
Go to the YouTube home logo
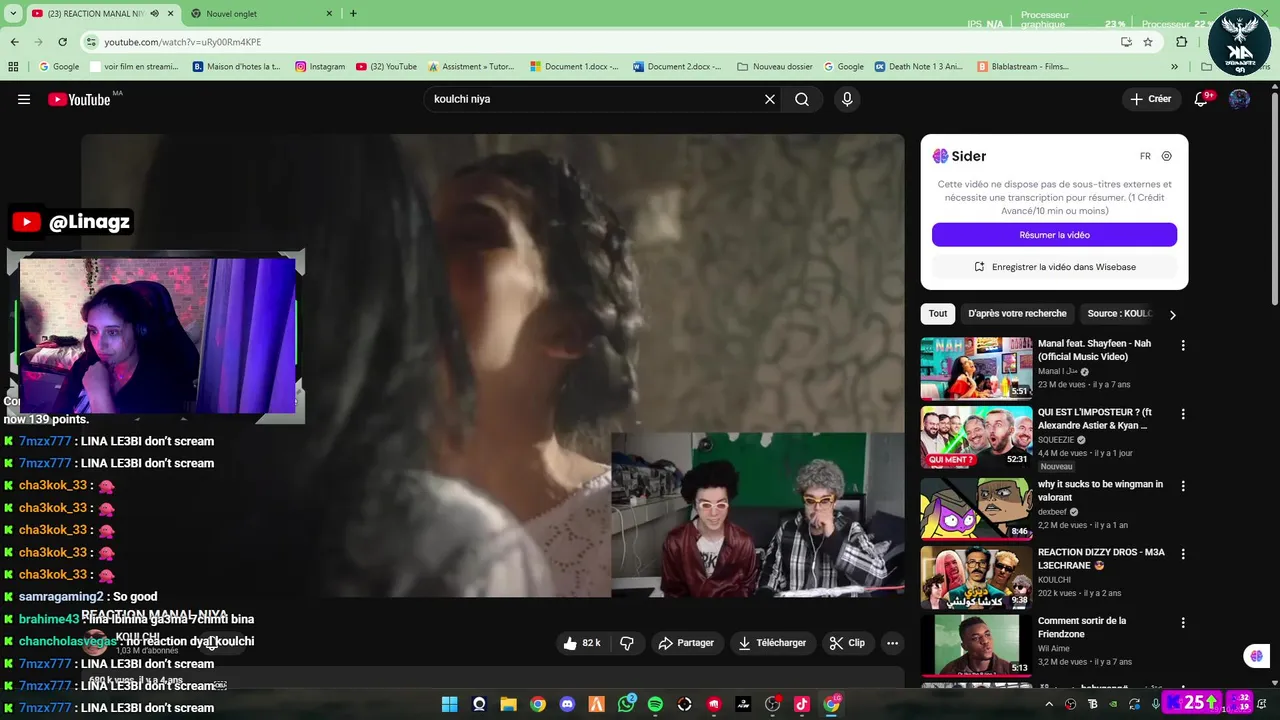(x=79, y=99)
